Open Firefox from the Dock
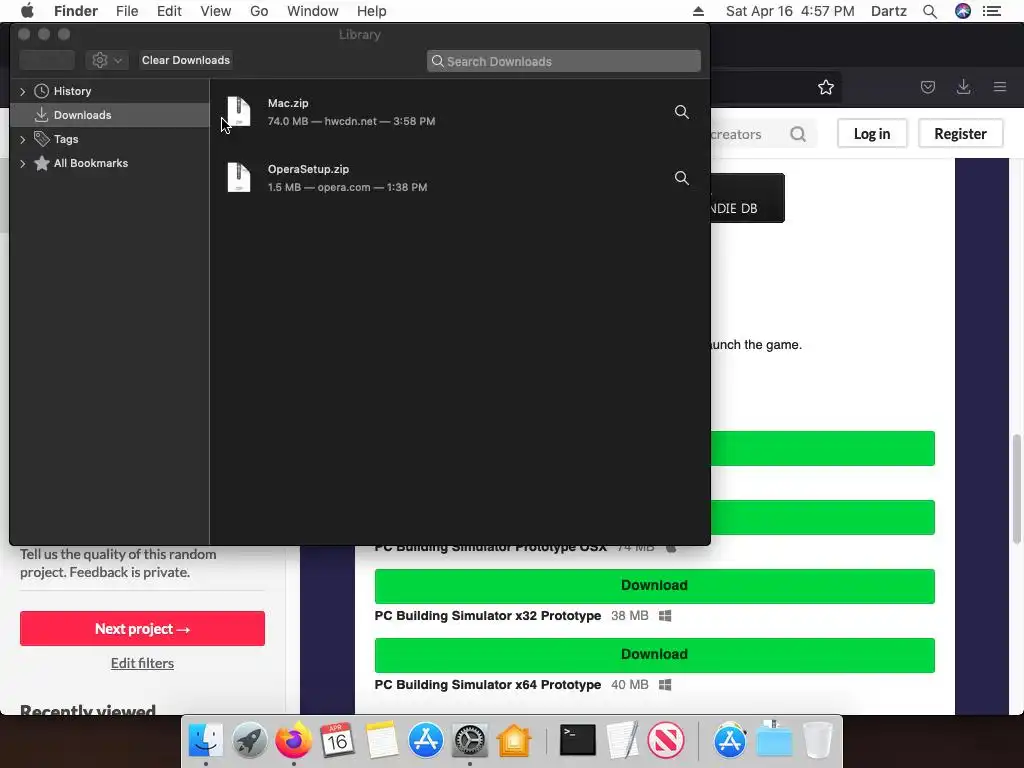This screenshot has height=768, width=1024. coord(293,741)
